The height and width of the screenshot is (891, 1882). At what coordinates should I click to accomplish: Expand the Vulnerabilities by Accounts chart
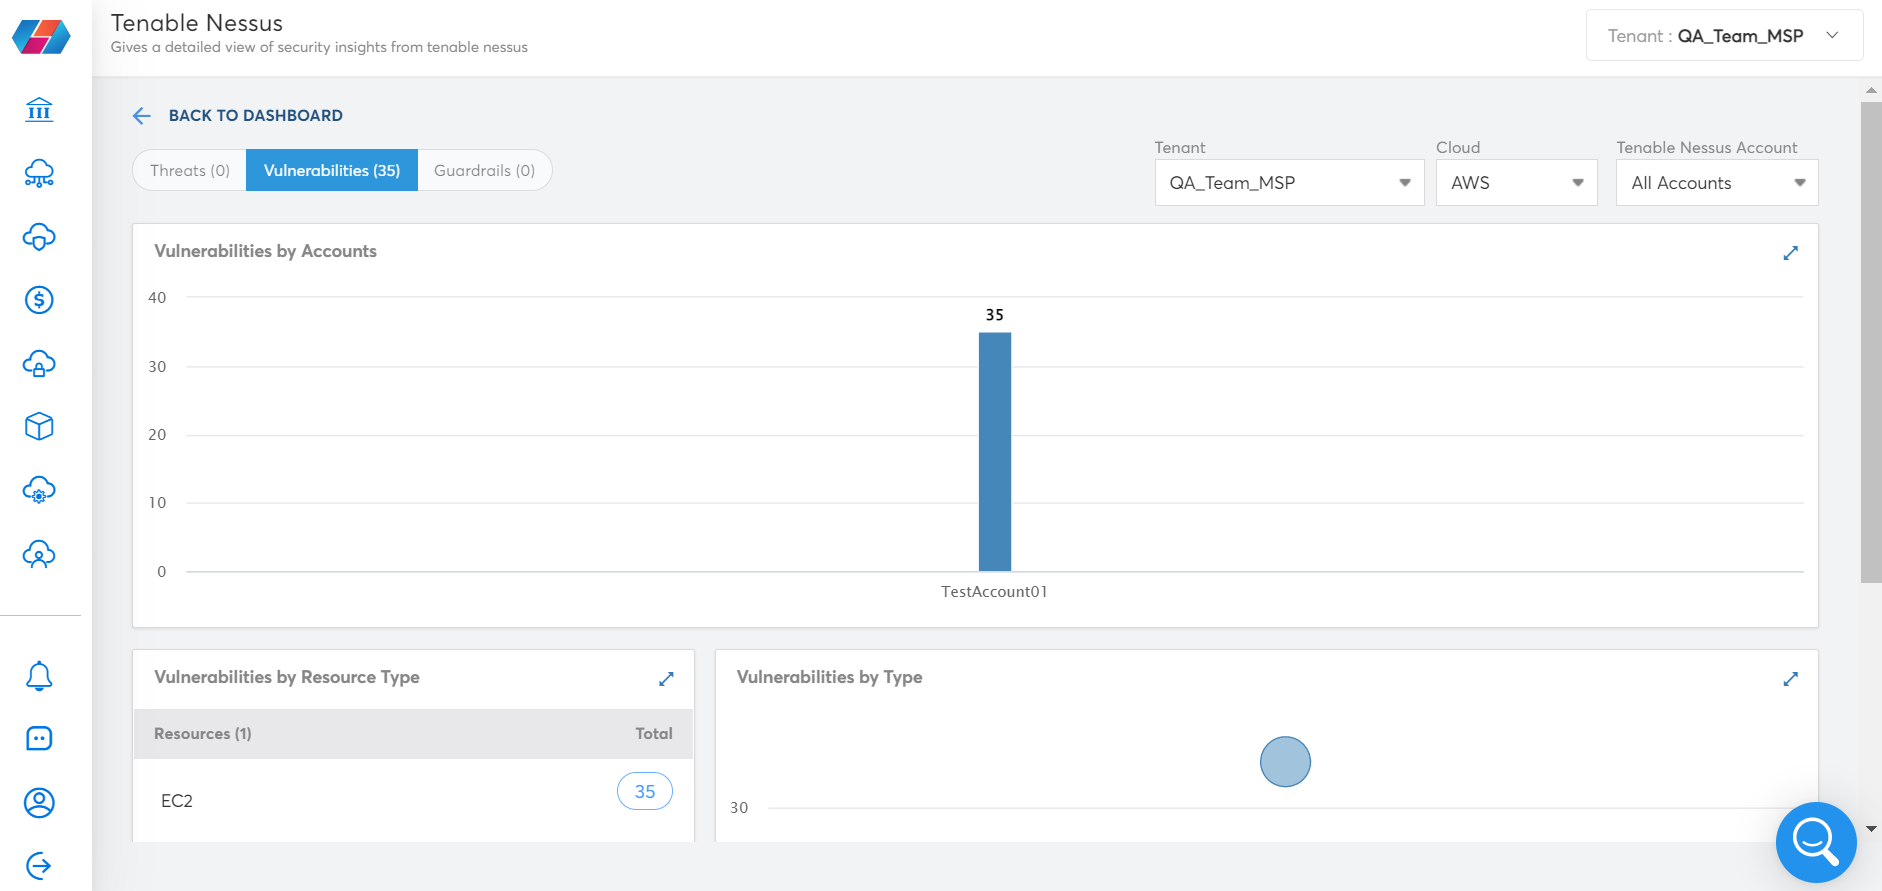pyautogui.click(x=1791, y=253)
